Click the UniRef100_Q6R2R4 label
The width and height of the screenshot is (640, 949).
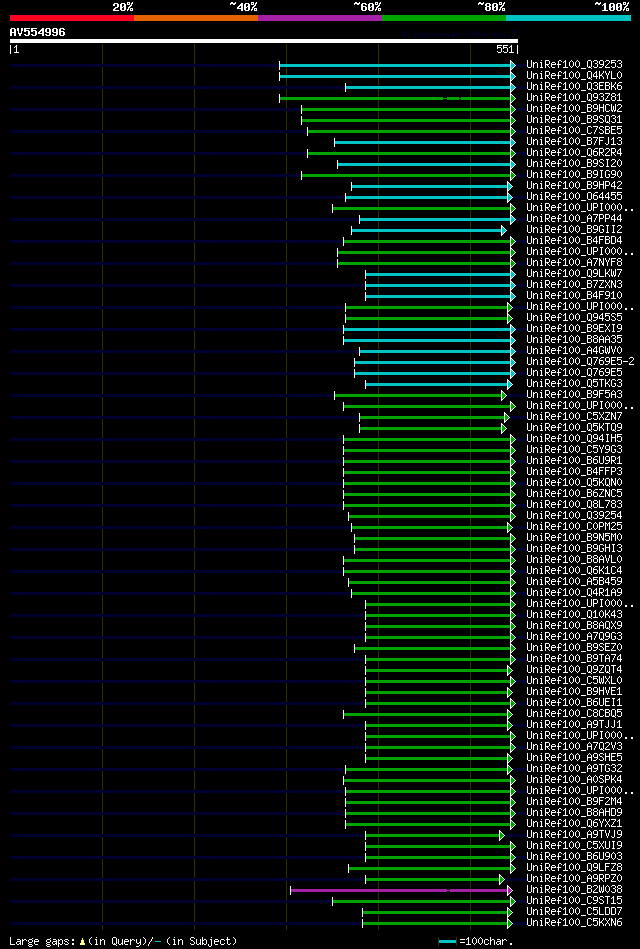(575, 153)
